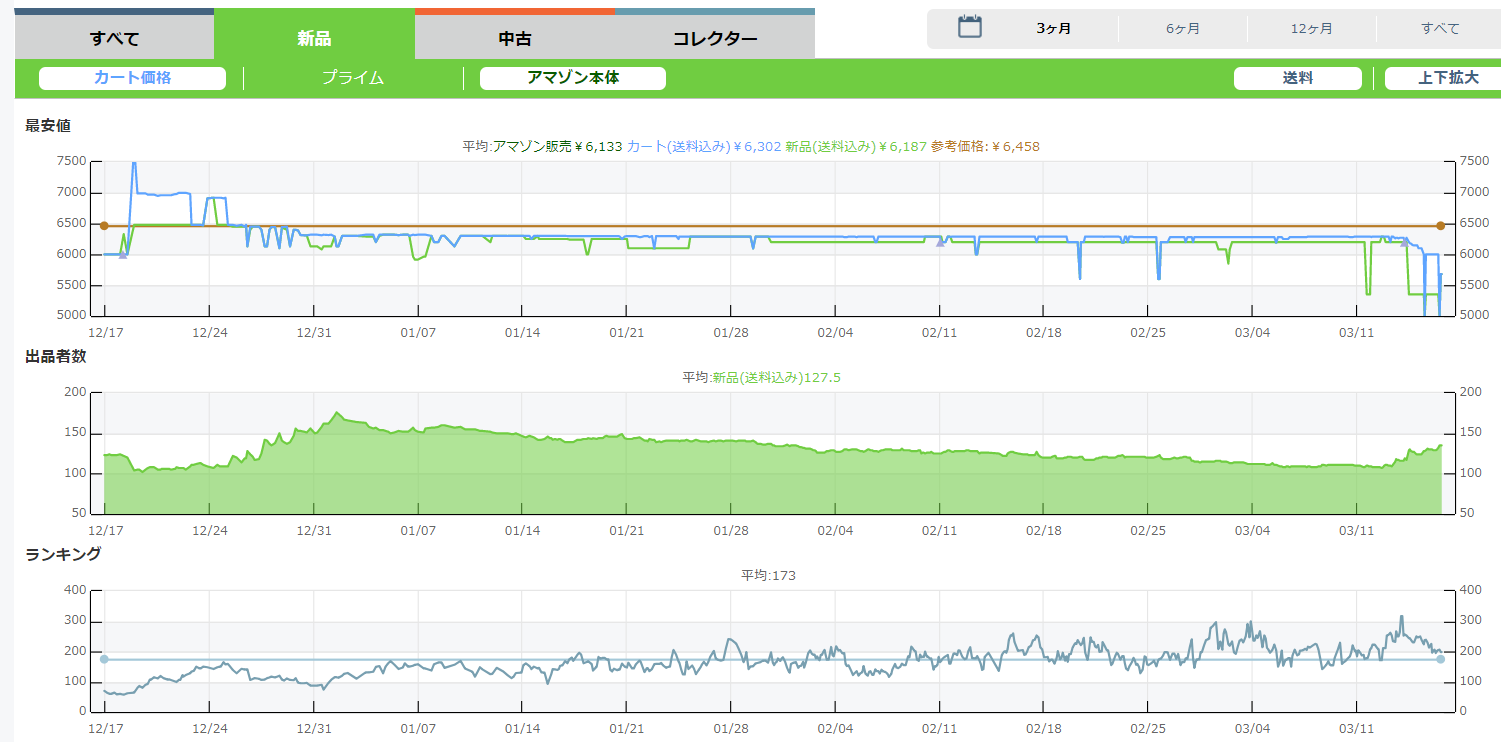This screenshot has width=1501, height=742.
Task: Click the purple triangle marker near 12/17
Action: coord(123,255)
